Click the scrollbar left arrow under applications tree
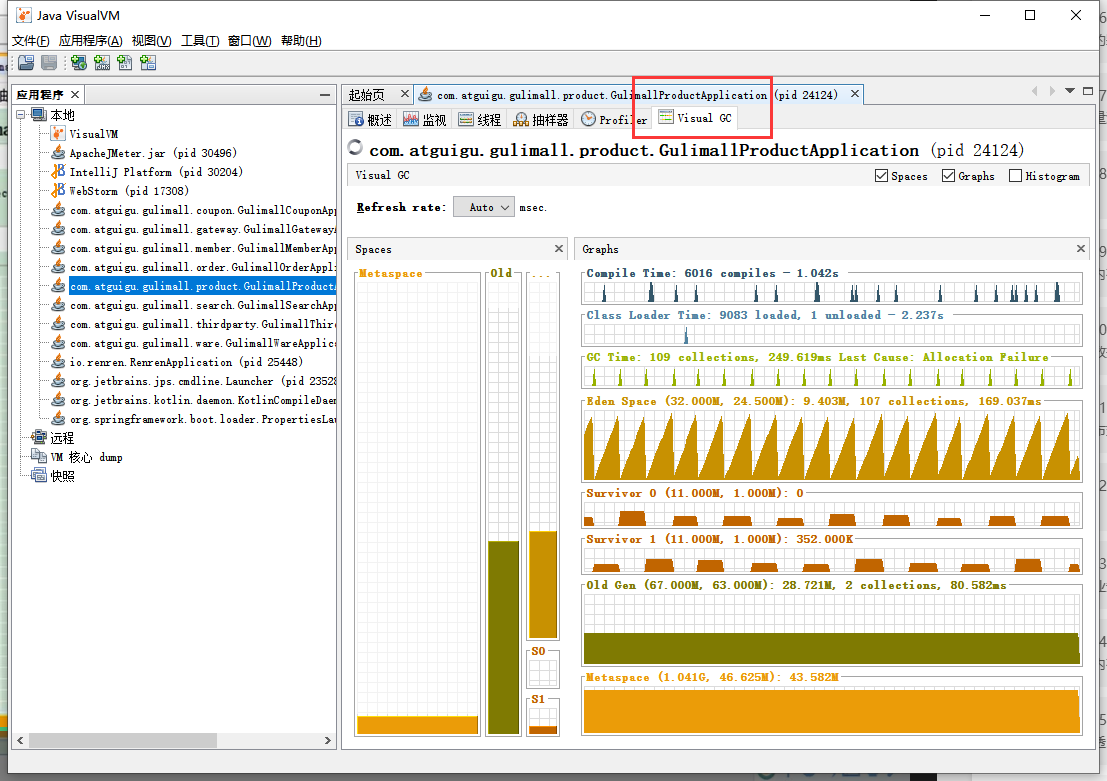Viewport: 1107px width, 781px height. [x=20, y=740]
